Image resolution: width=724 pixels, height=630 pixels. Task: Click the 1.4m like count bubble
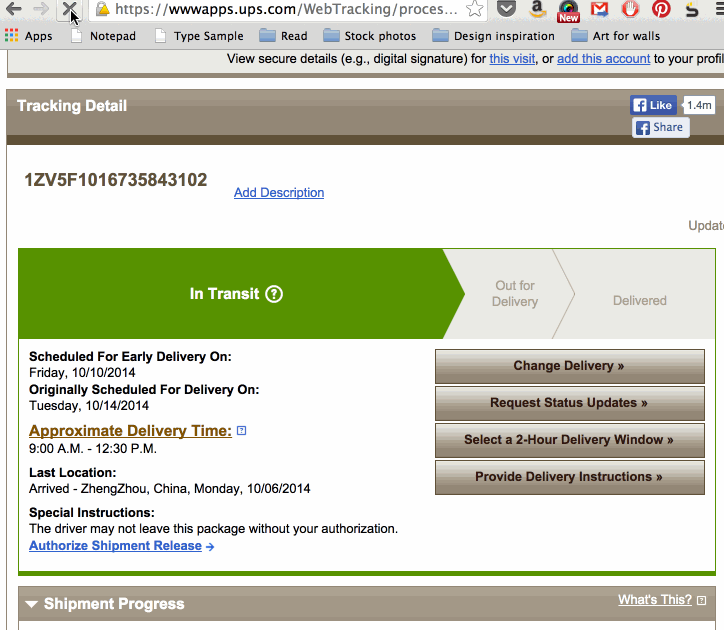[x=699, y=105]
